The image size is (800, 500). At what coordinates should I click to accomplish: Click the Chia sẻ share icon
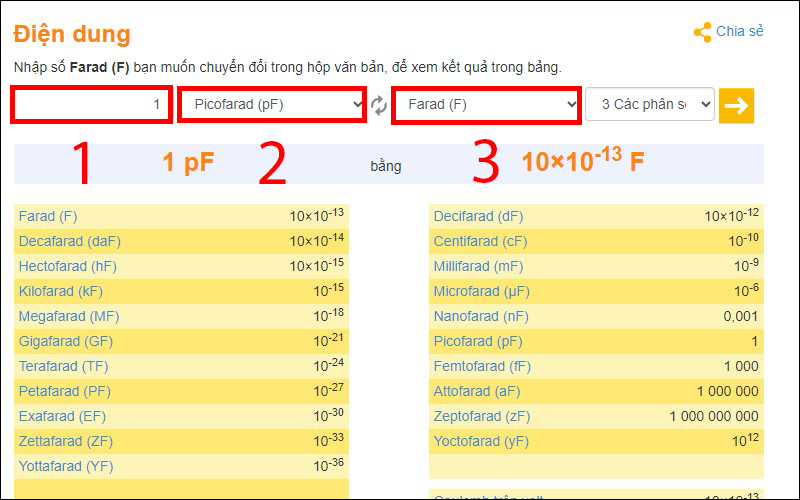[x=702, y=32]
